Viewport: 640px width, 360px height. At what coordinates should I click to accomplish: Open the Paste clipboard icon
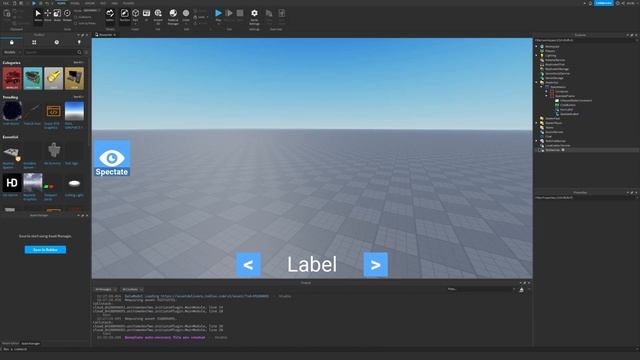point(7,14)
